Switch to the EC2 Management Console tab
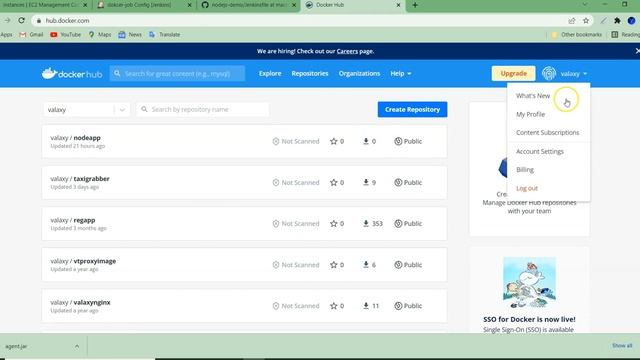The image size is (640, 360). point(44,5)
